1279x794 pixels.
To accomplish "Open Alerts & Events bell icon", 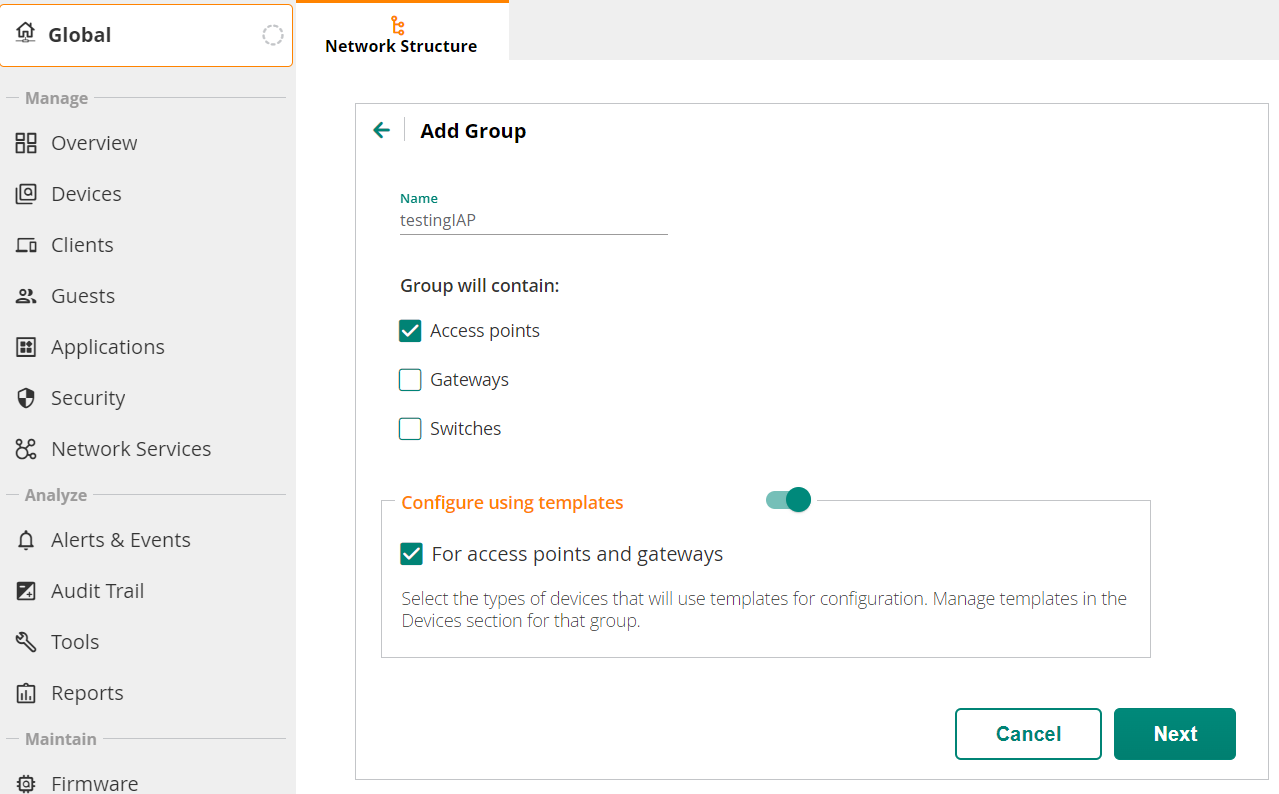I will tap(26, 540).
